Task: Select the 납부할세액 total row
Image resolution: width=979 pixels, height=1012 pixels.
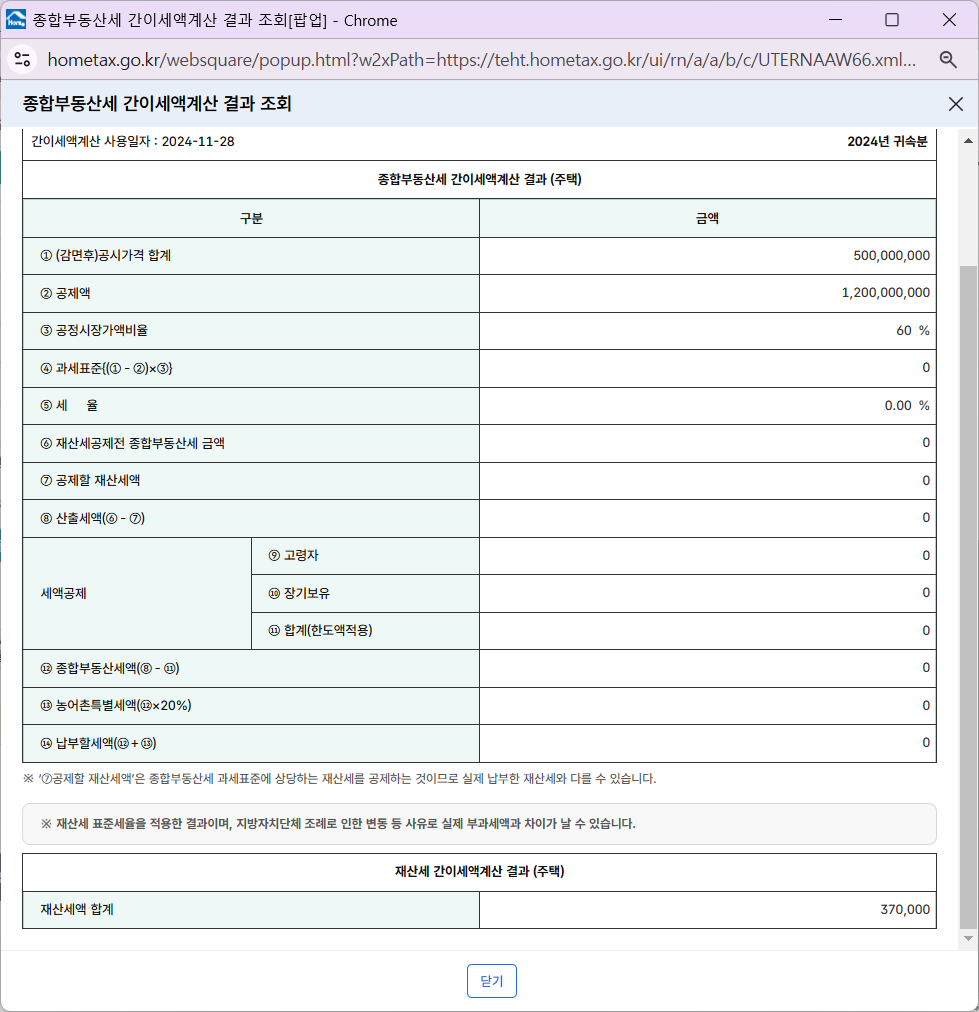Action: click(707, 744)
